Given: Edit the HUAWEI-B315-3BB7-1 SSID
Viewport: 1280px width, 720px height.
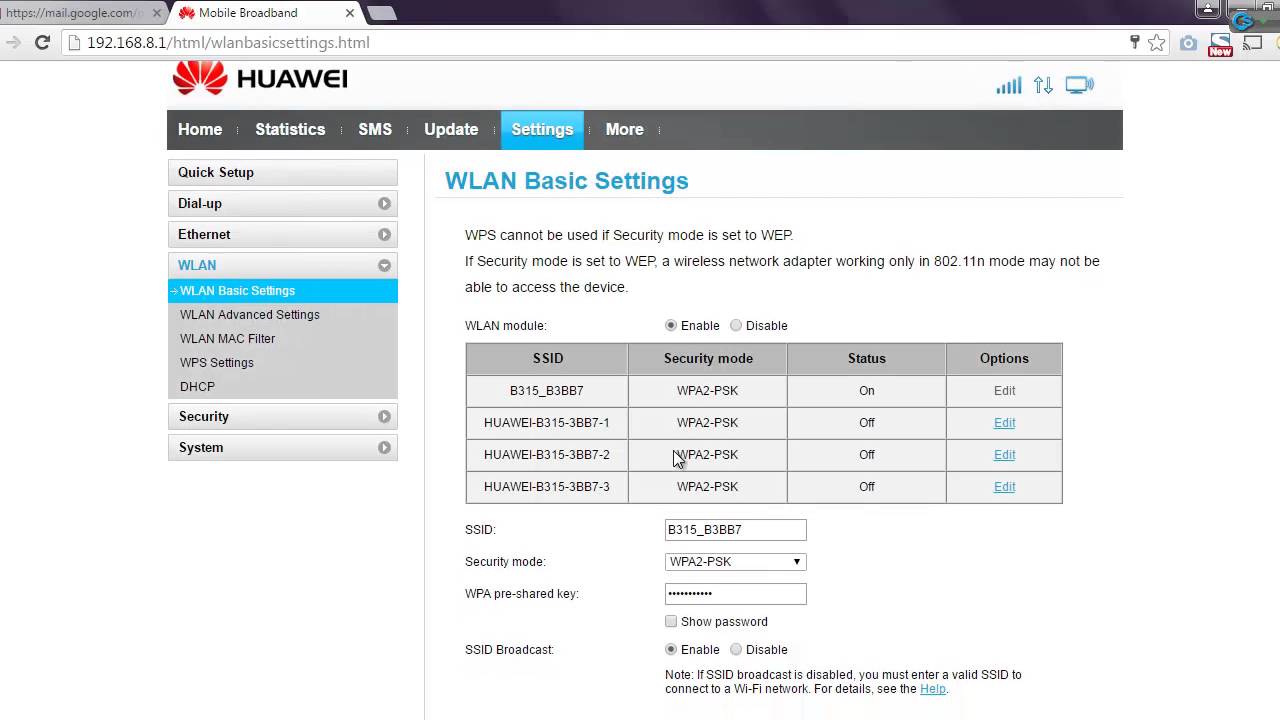Looking at the screenshot, I should [1004, 423].
